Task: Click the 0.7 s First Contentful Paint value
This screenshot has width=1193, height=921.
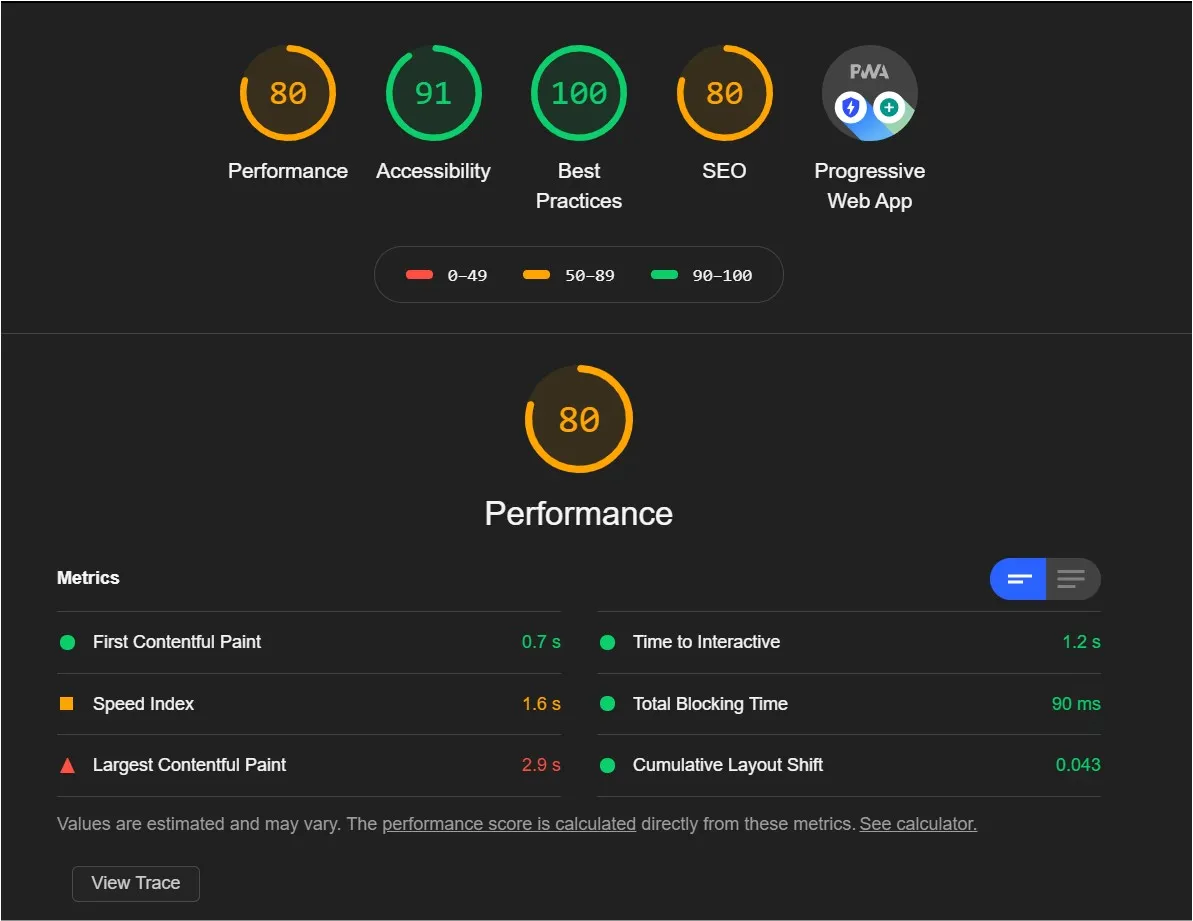Action: (x=541, y=642)
